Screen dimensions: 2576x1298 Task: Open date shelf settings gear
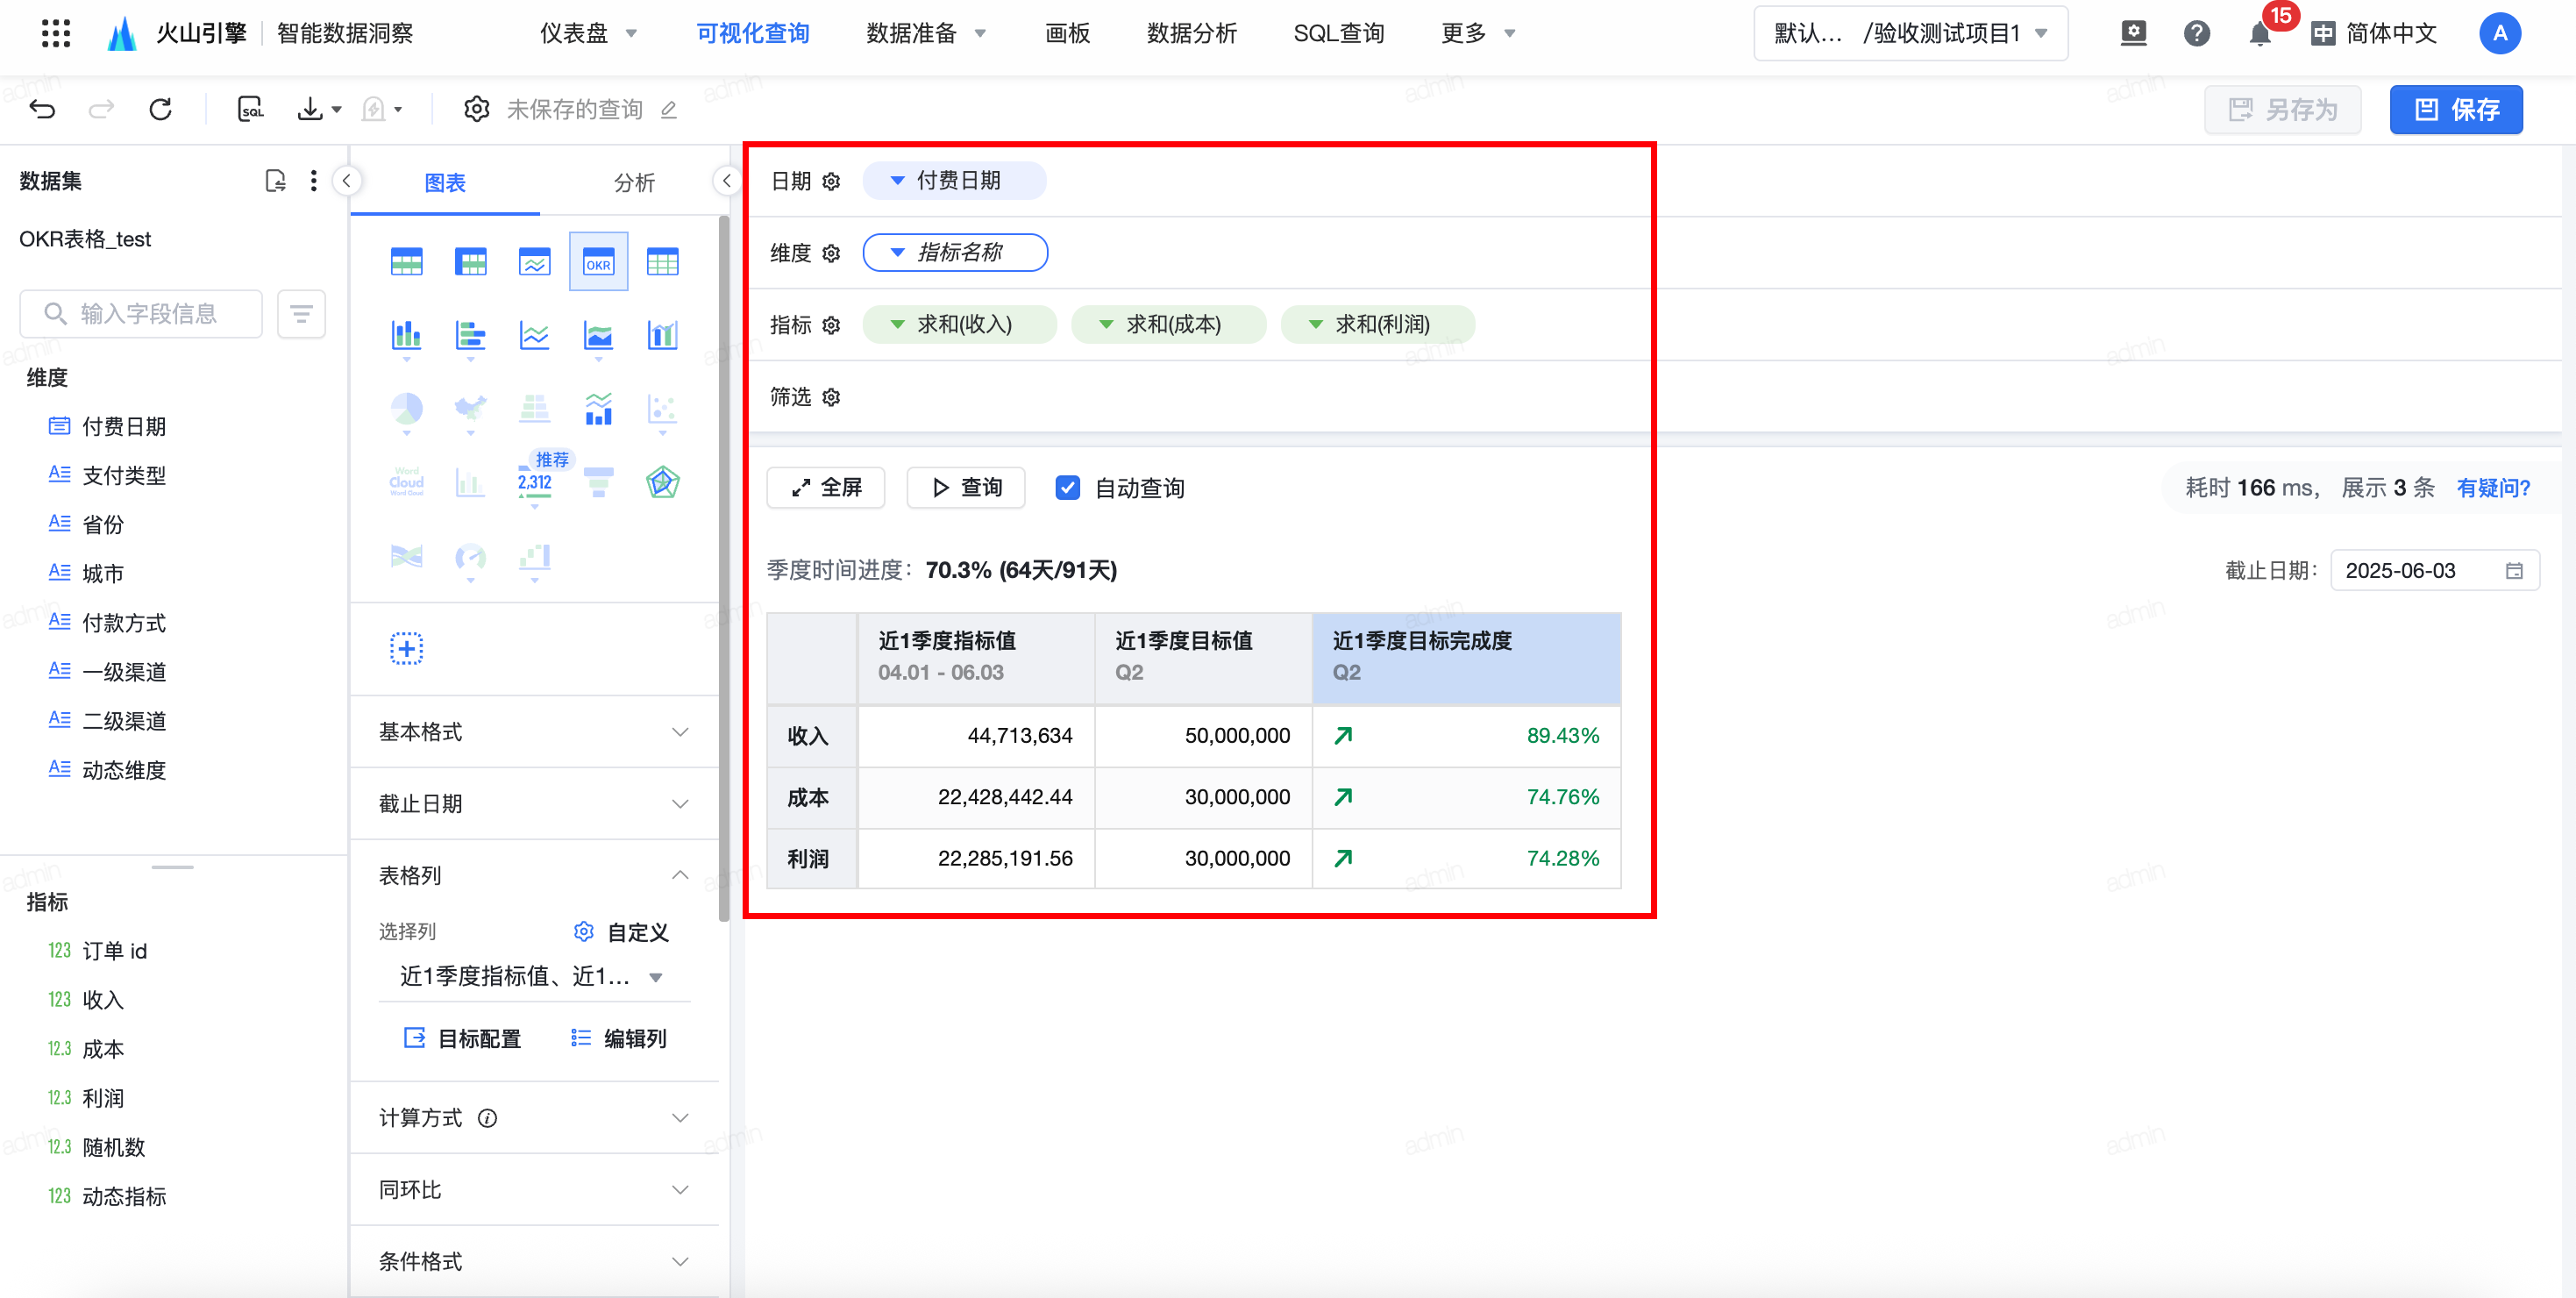(x=831, y=181)
